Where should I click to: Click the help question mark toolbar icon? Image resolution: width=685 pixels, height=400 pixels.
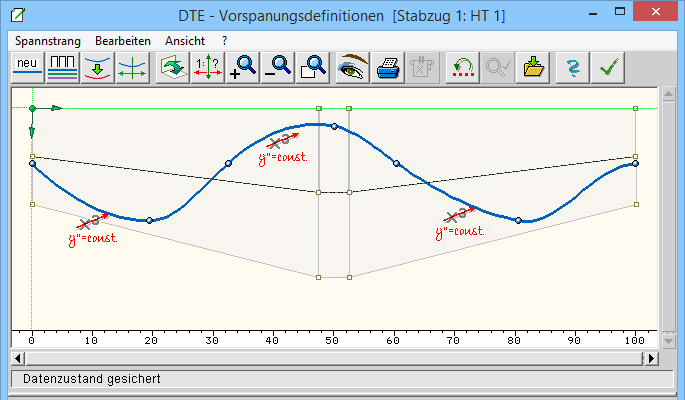tap(572, 67)
